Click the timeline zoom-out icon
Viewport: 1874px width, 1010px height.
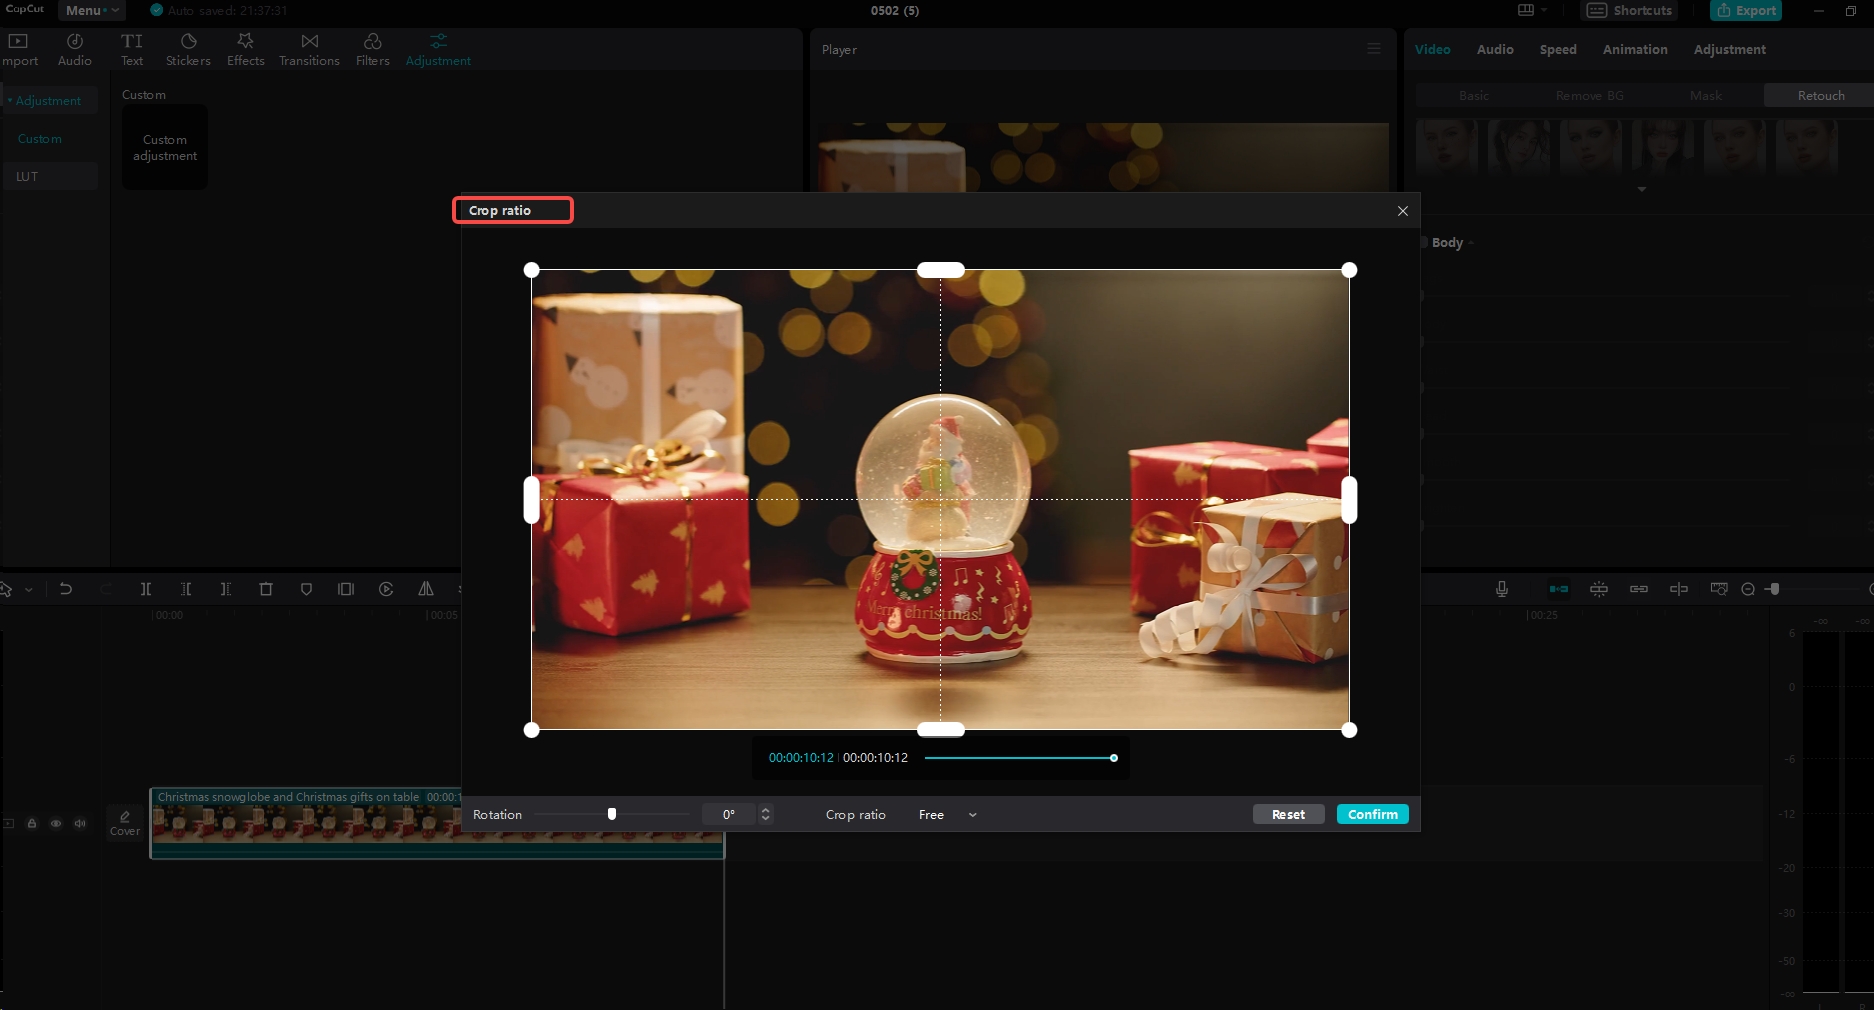coord(1748,589)
